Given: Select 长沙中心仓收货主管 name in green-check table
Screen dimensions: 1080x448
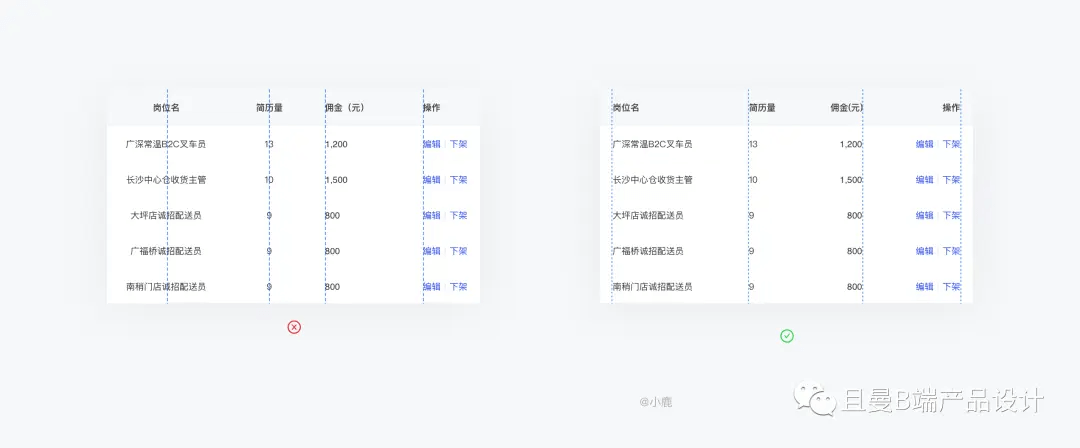Looking at the screenshot, I should tap(652, 180).
